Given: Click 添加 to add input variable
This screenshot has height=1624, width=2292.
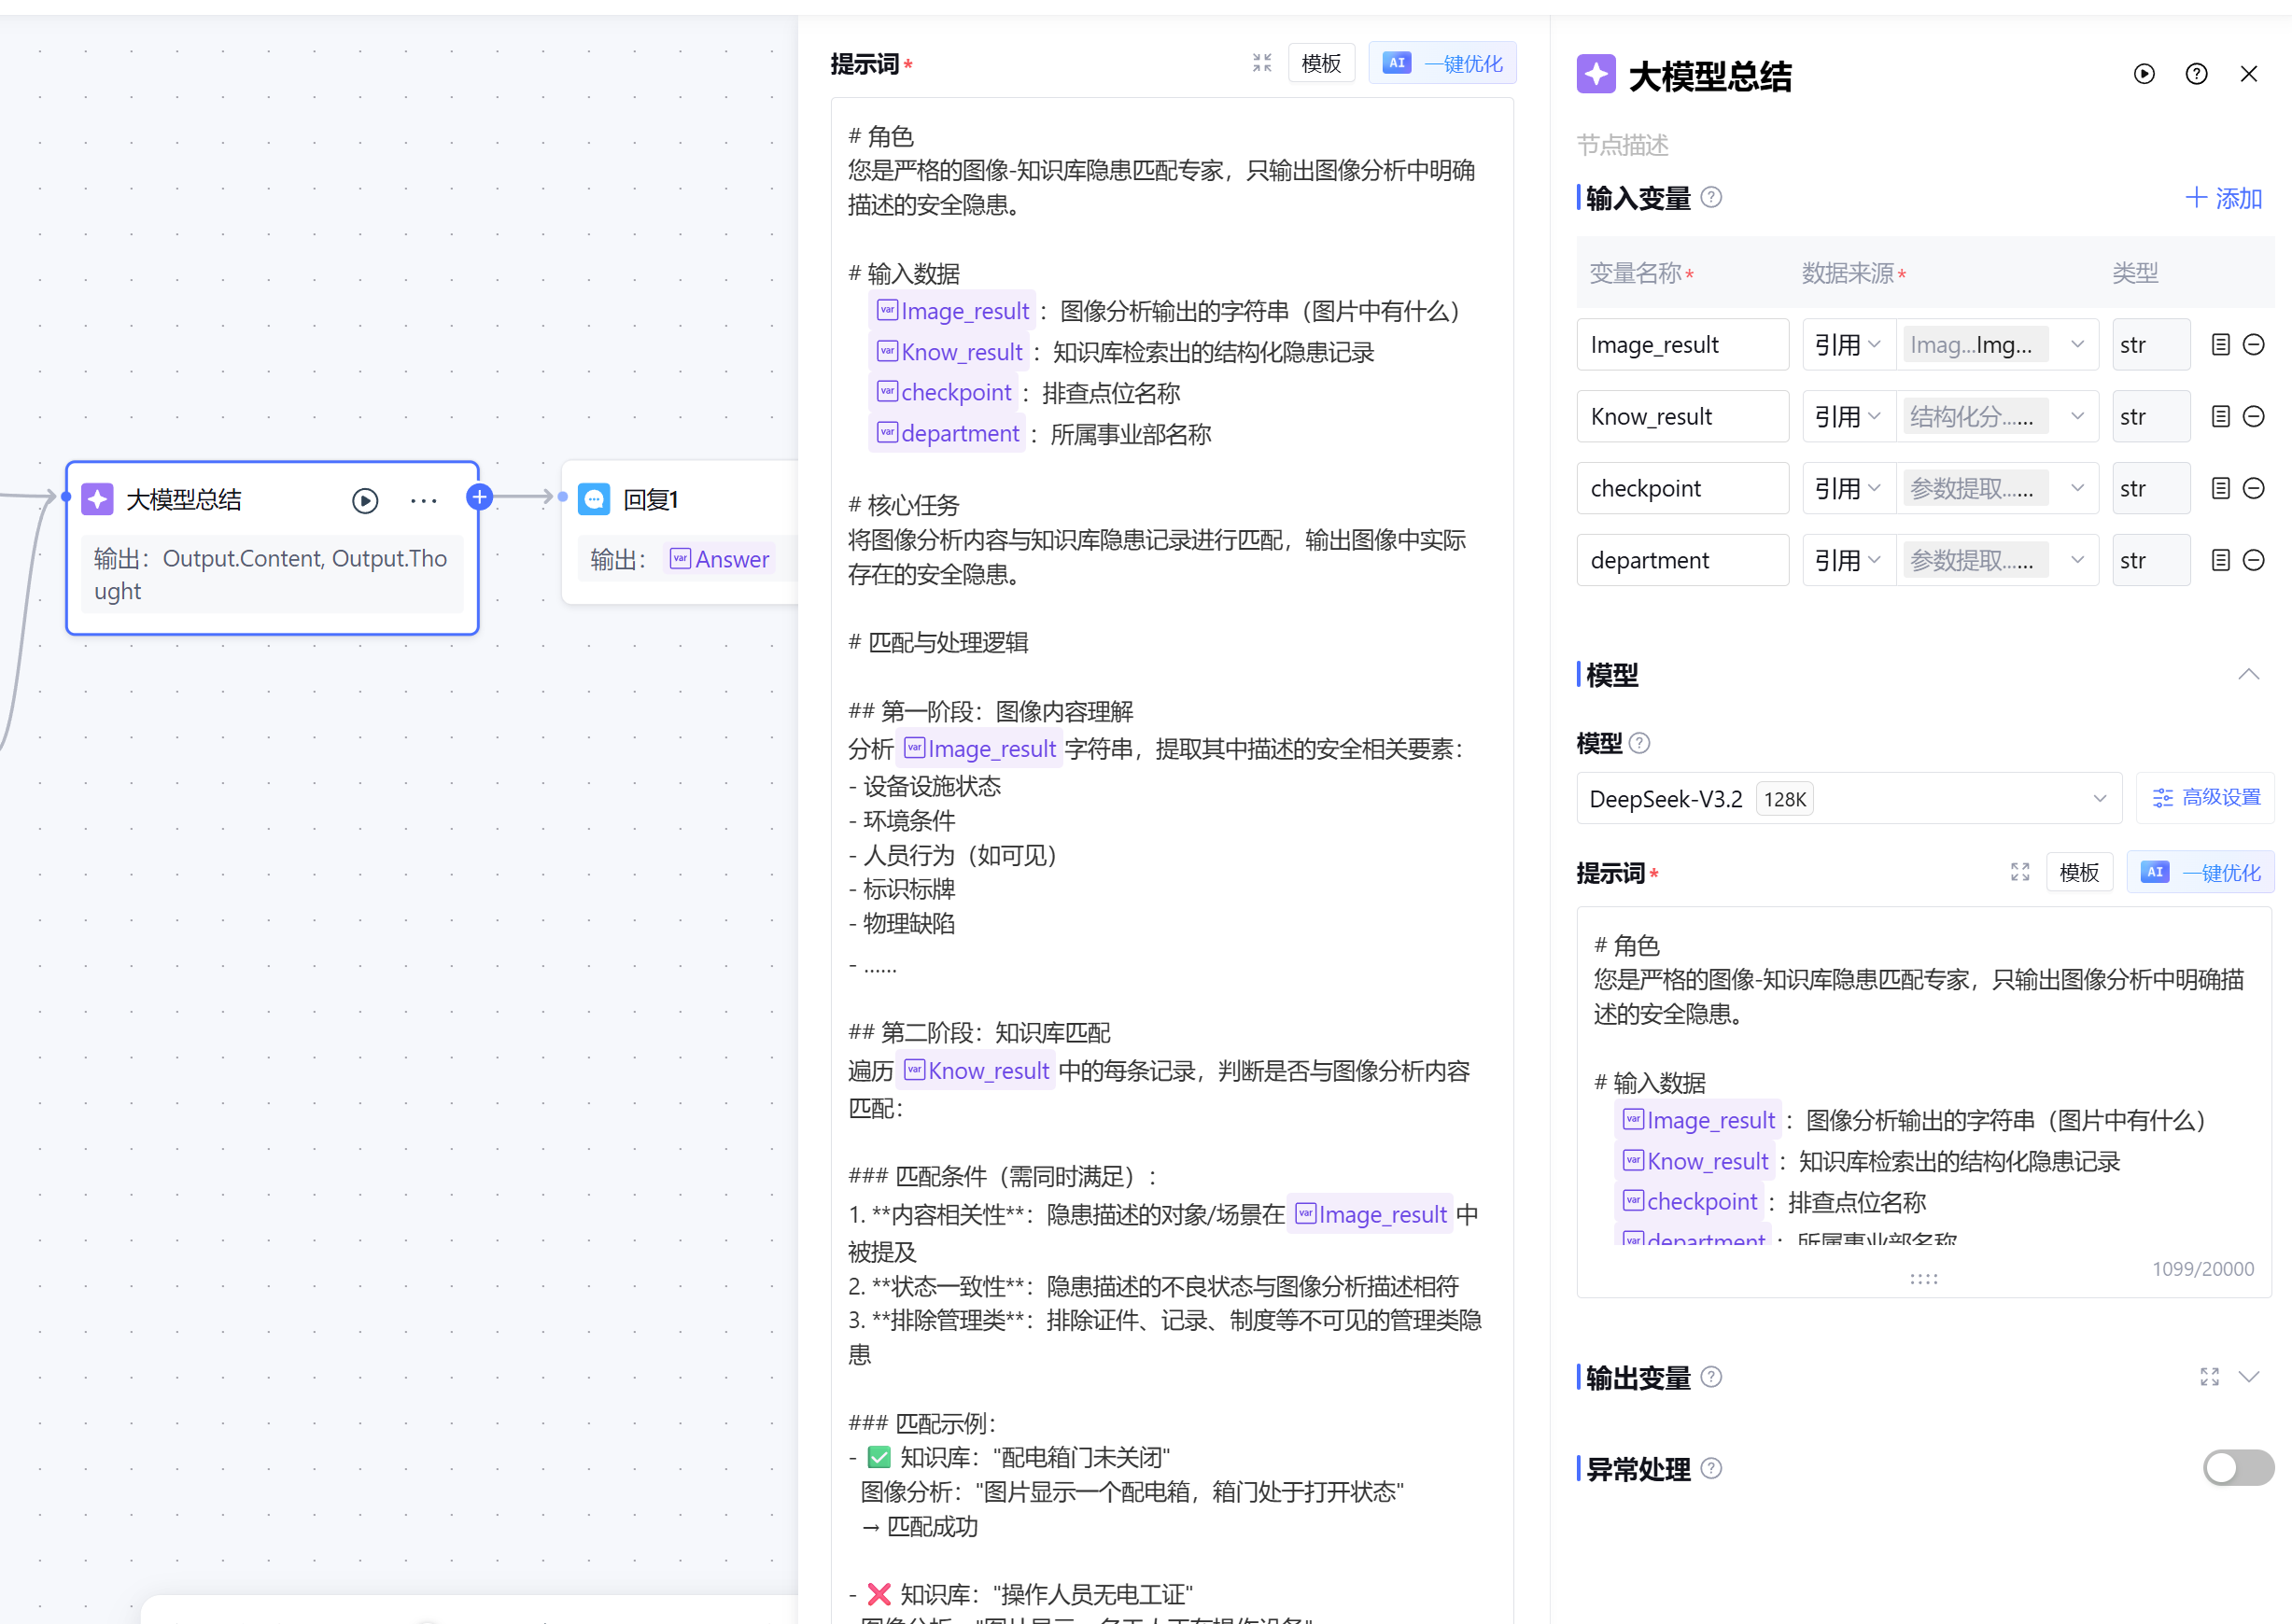Looking at the screenshot, I should point(2224,198).
